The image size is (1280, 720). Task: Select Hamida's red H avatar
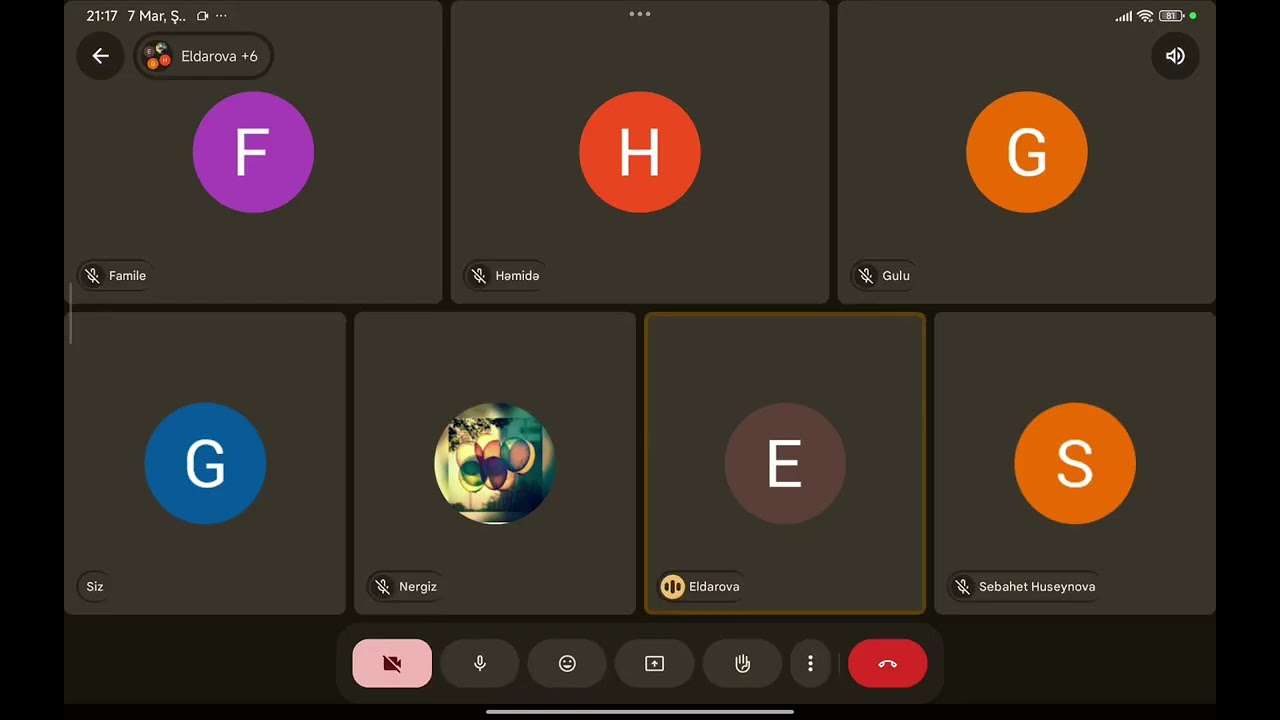[x=640, y=152]
